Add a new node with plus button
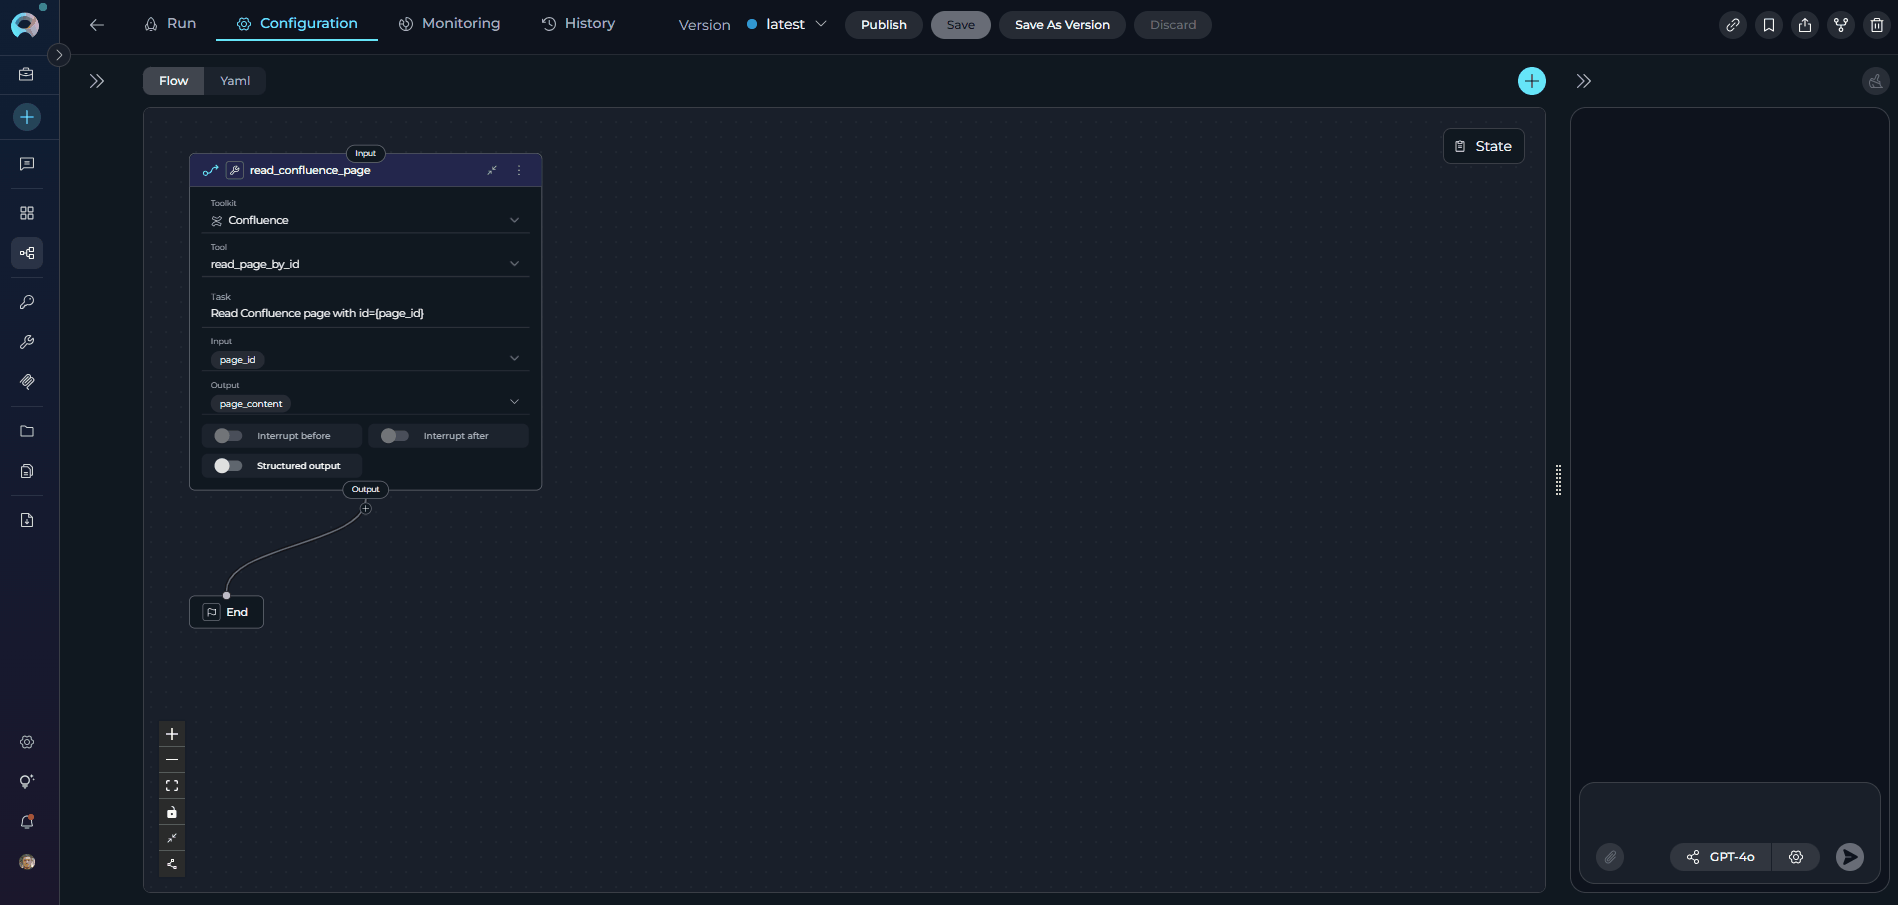This screenshot has width=1898, height=905. pyautogui.click(x=1531, y=81)
